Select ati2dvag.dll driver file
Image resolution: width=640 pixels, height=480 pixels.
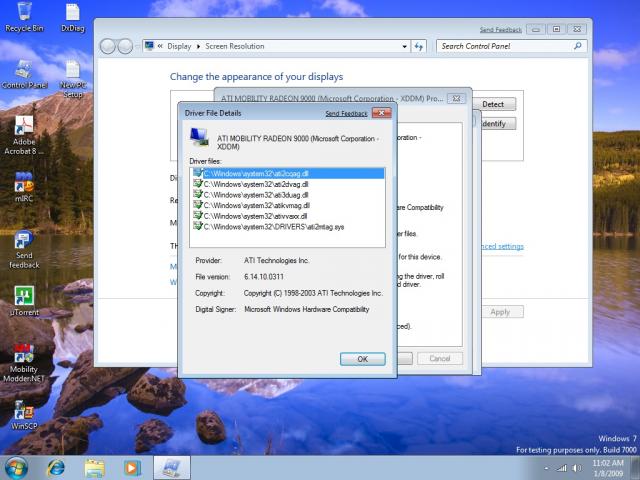(288, 184)
